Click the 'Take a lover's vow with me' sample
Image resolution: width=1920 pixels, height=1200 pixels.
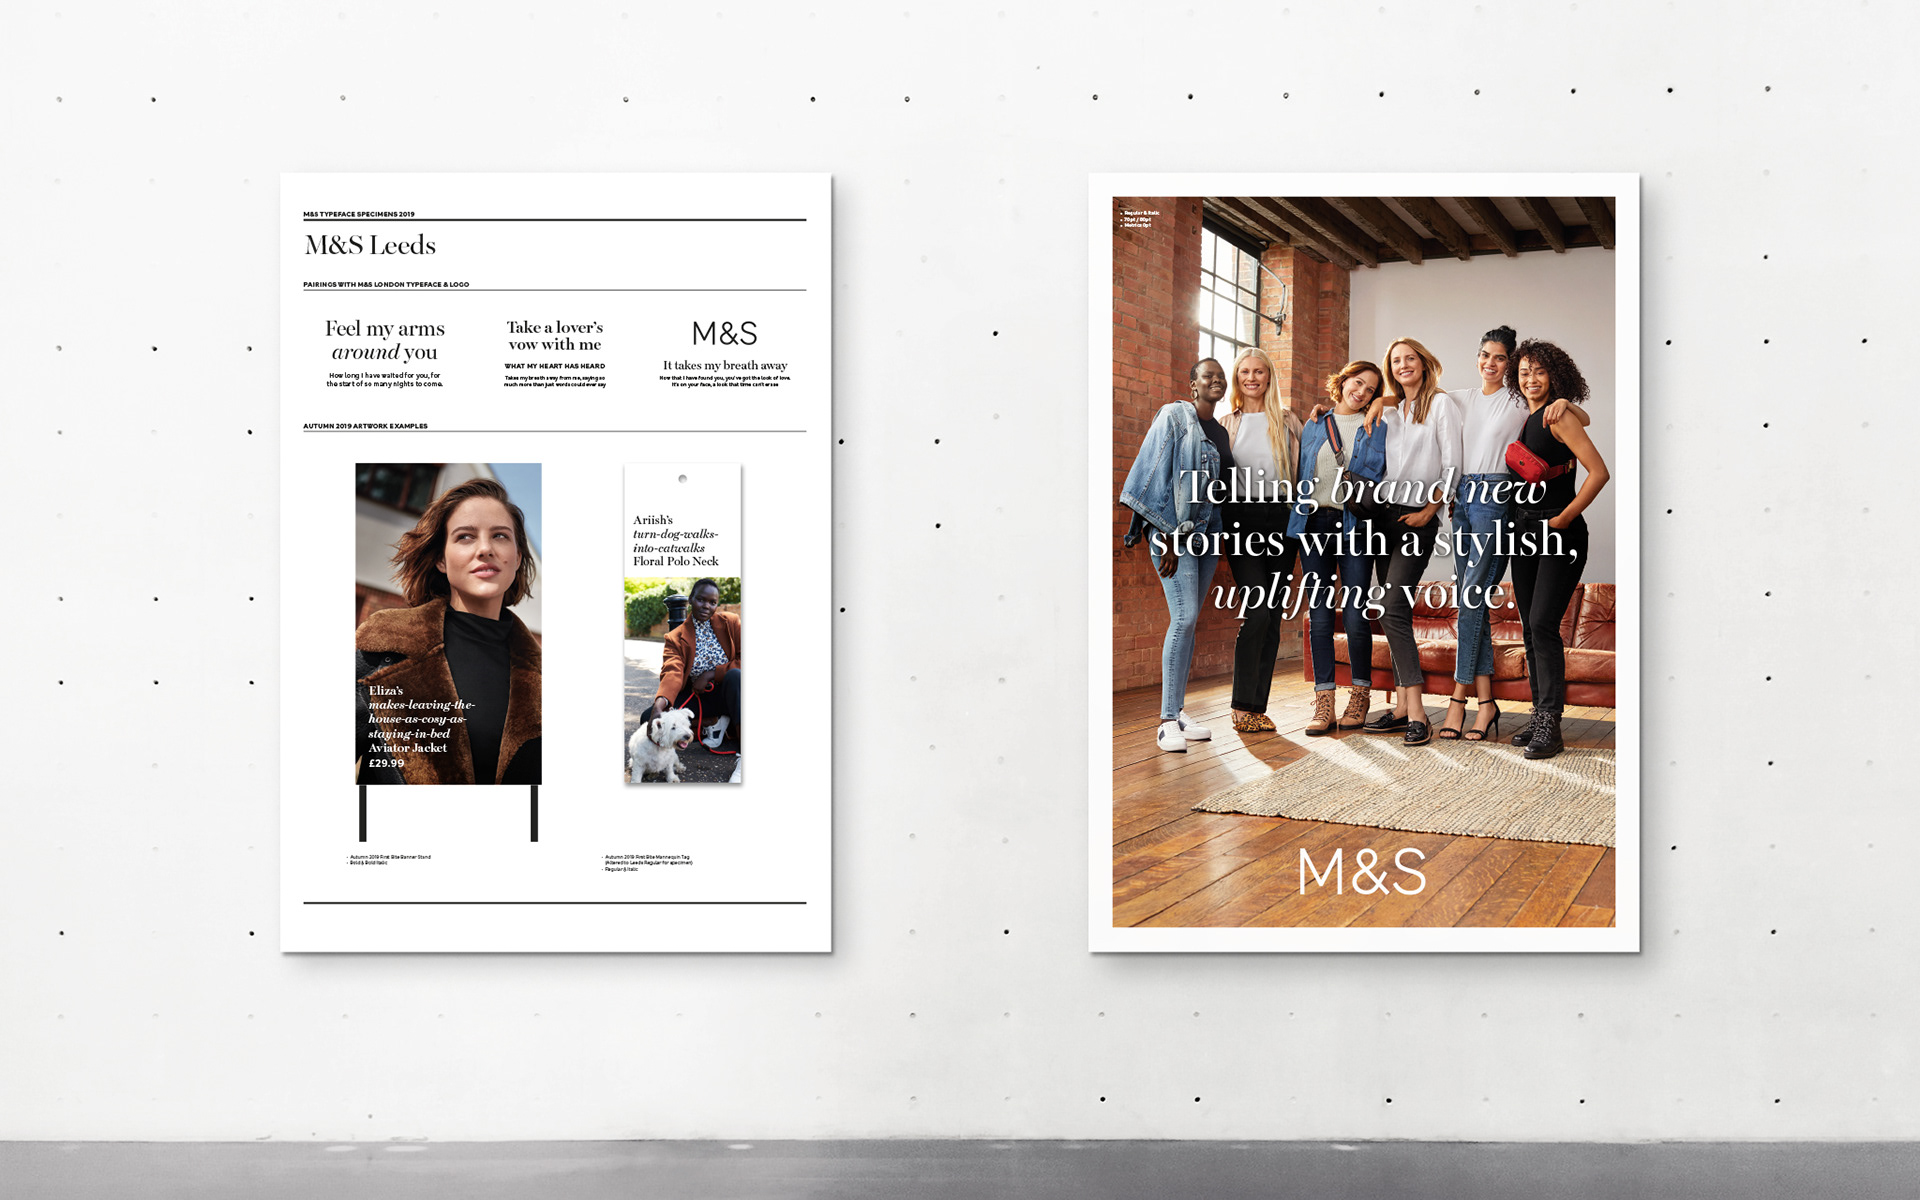coord(555,336)
